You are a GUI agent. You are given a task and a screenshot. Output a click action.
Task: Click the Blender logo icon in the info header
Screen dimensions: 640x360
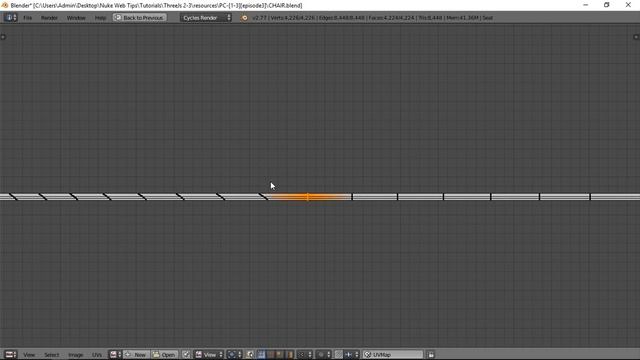tap(244, 18)
